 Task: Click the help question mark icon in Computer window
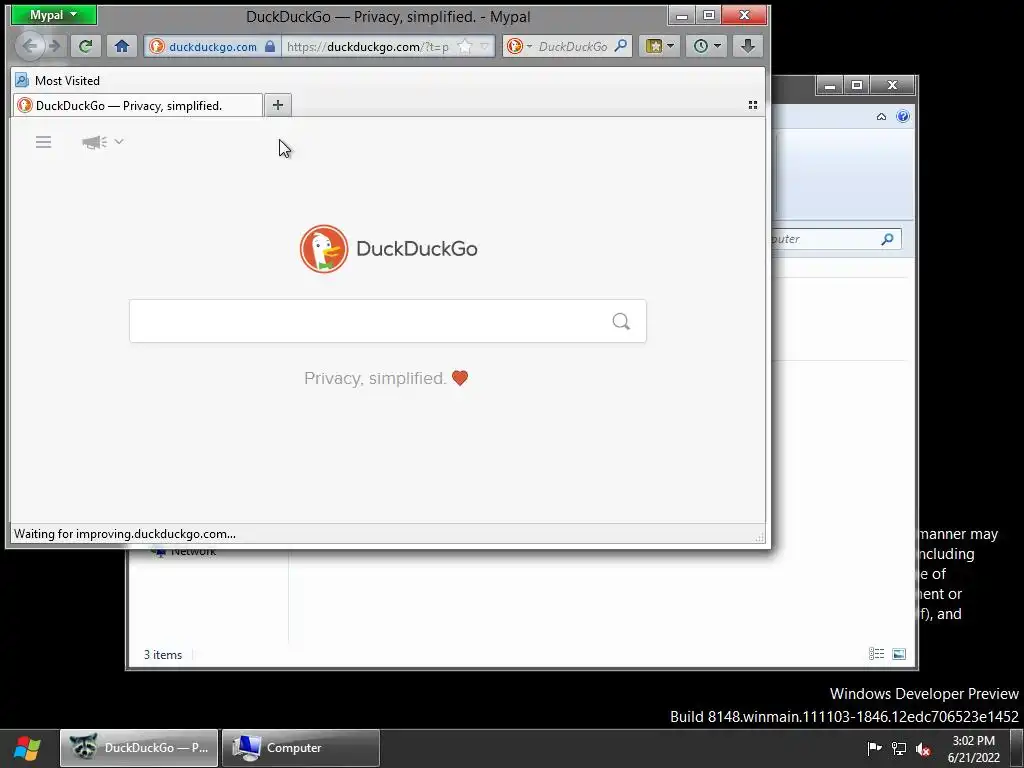(903, 116)
